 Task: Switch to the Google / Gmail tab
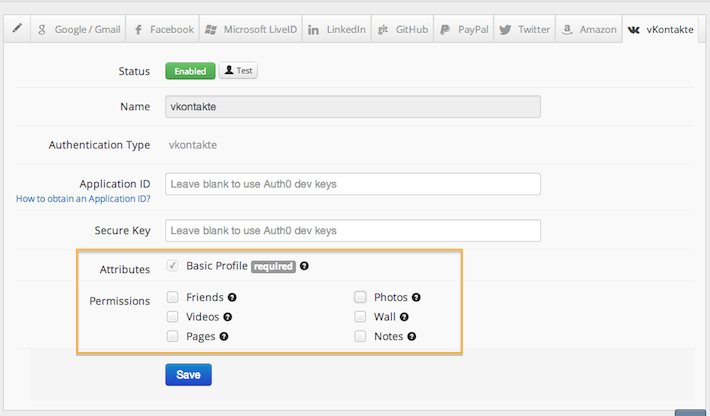point(78,29)
